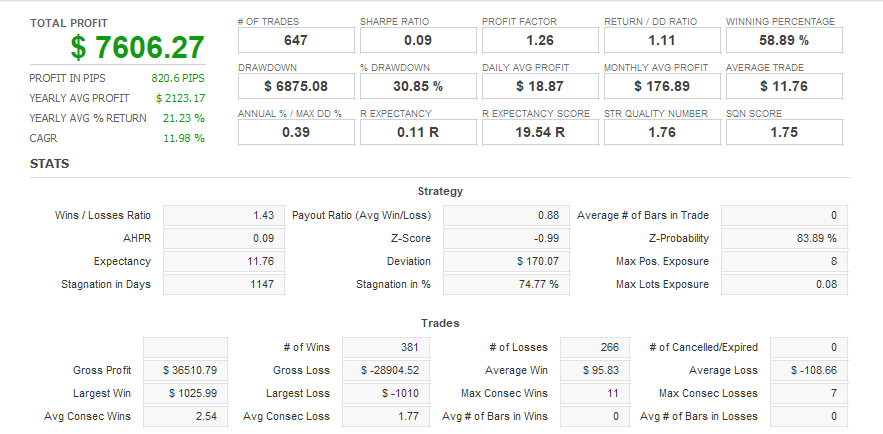Select the Profit Factor value 1.26

pos(540,40)
